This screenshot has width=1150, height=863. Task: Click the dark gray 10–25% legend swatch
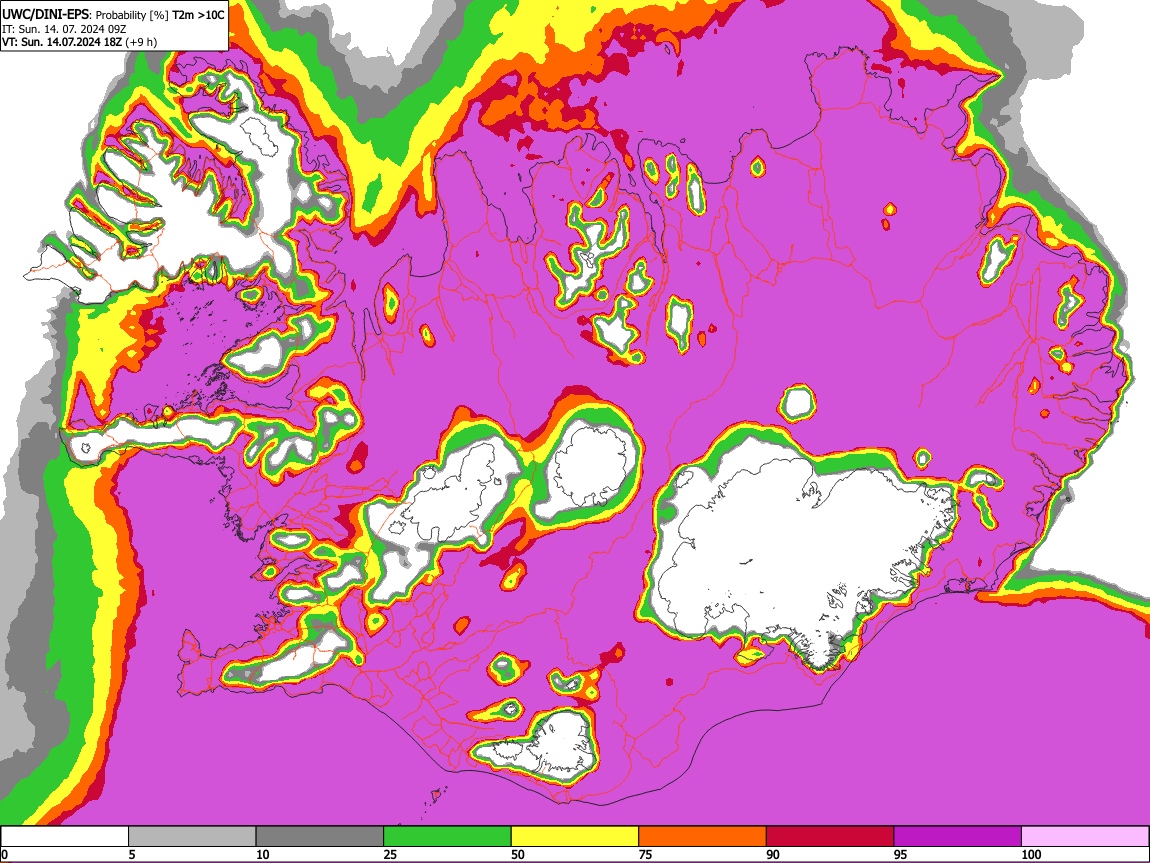320,837
